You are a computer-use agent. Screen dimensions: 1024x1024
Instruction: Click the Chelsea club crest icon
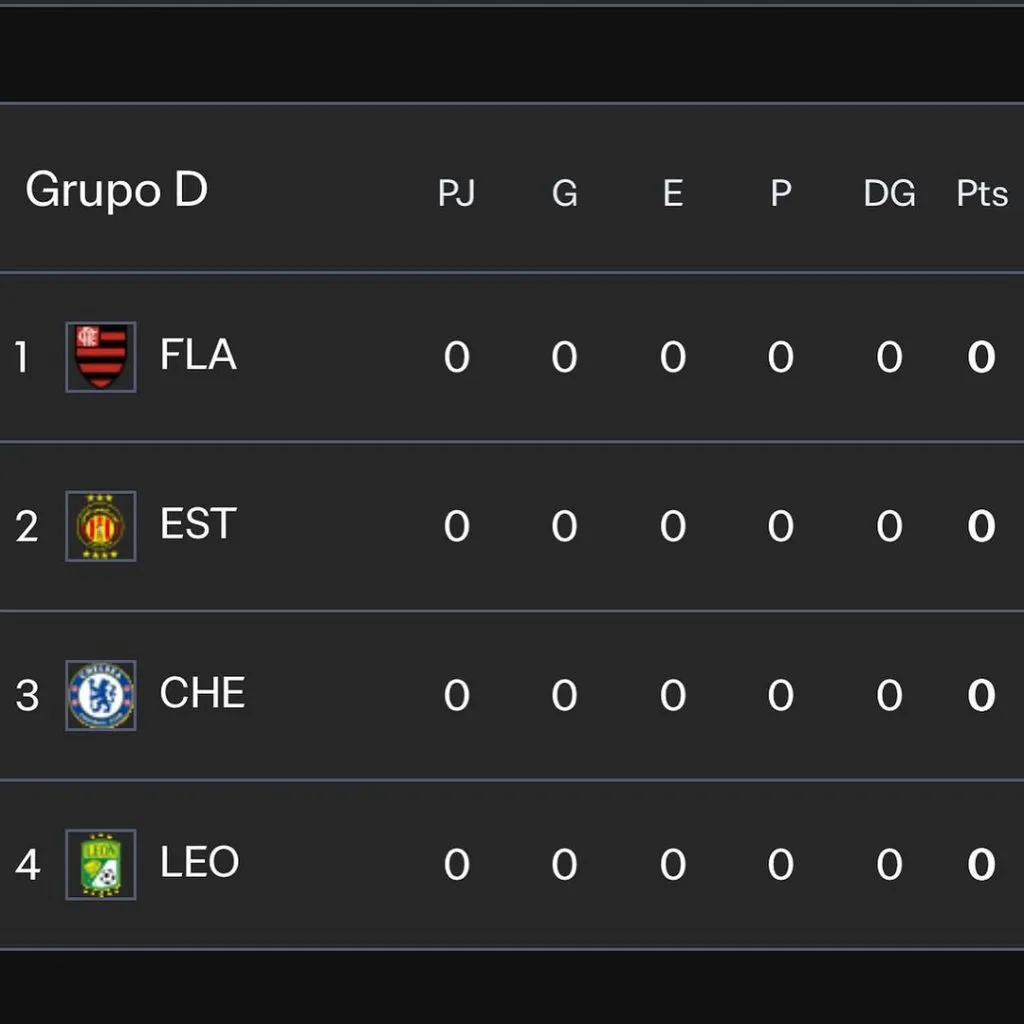coord(101,695)
